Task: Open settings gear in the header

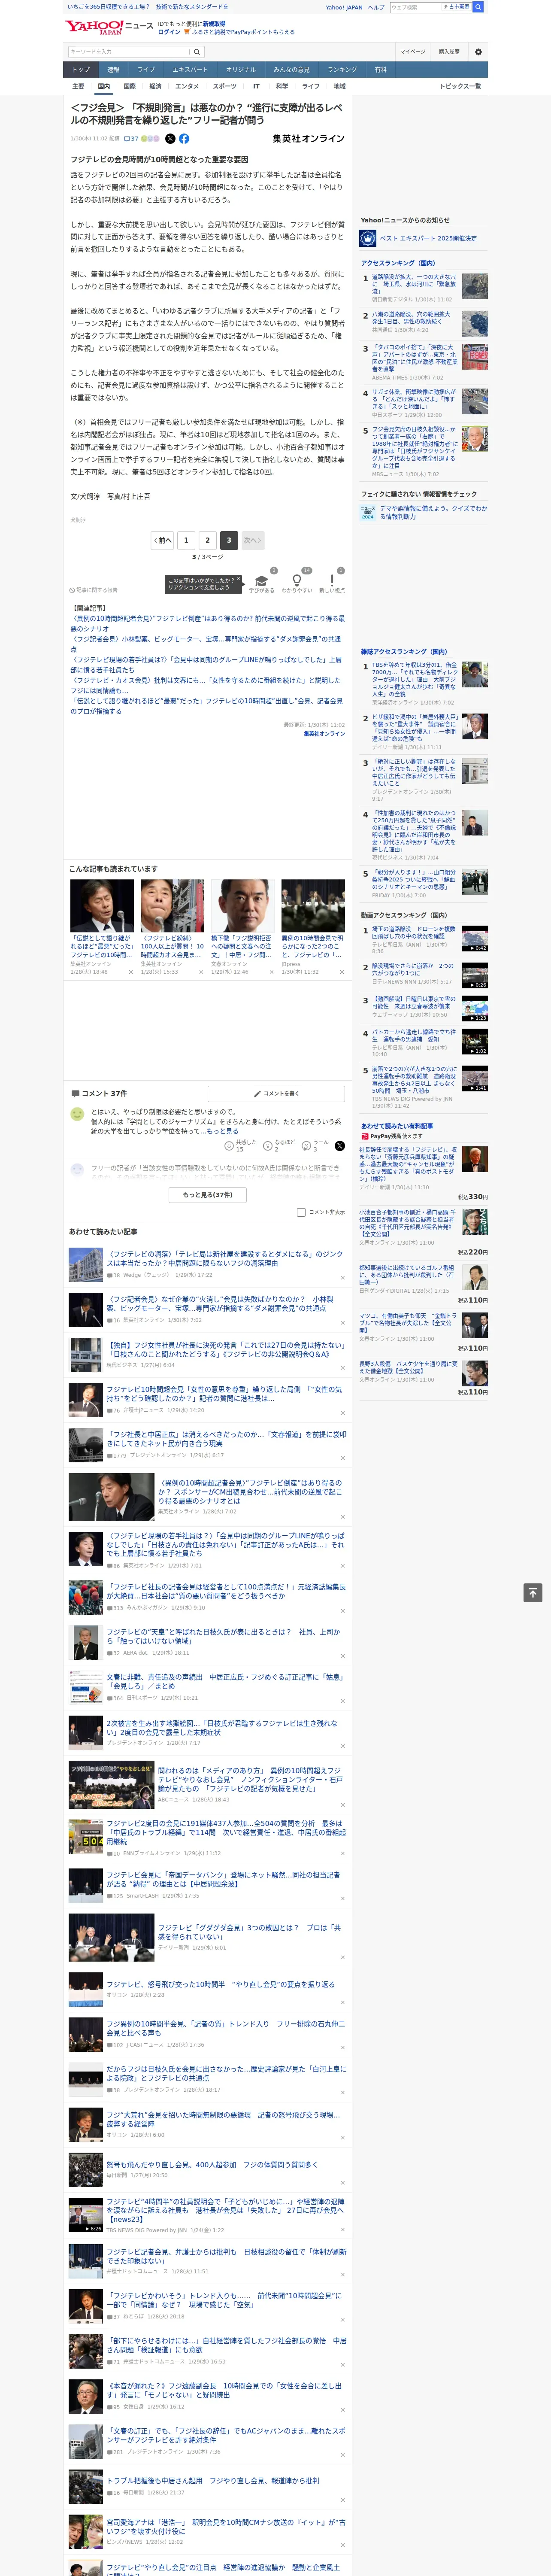Action: point(478,52)
